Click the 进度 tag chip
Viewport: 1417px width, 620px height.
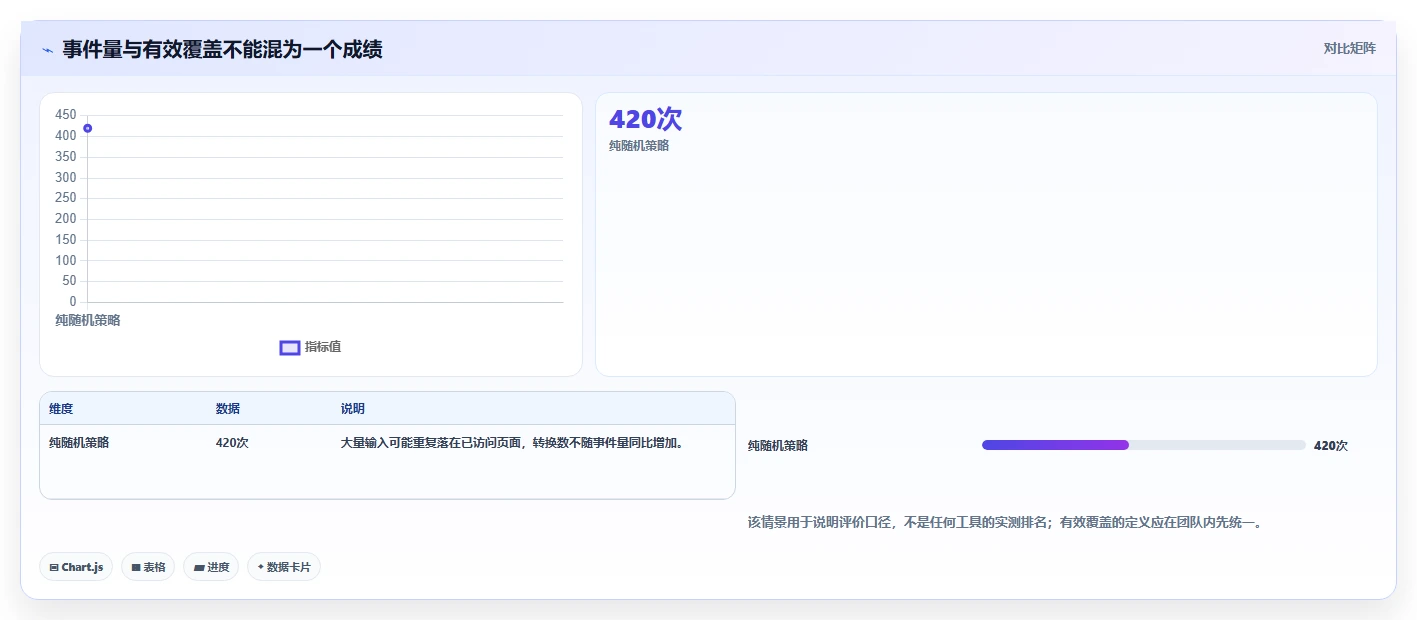pos(211,567)
